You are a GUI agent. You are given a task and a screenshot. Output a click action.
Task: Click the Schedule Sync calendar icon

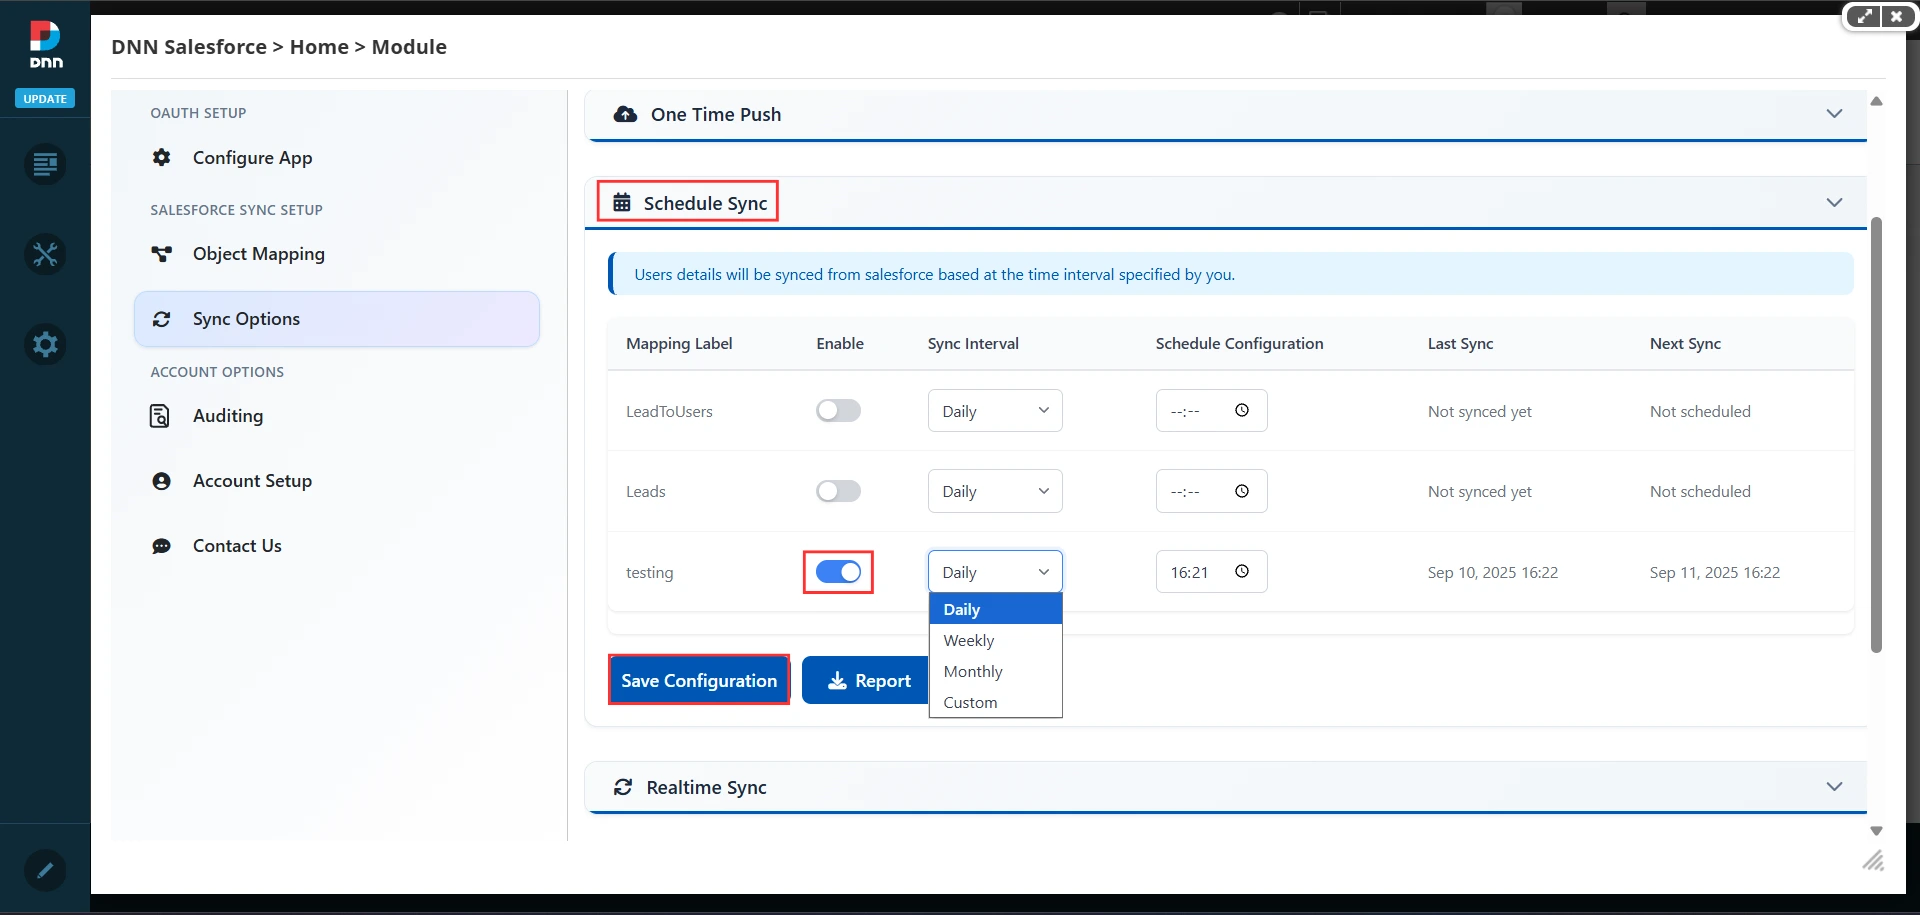tap(622, 202)
